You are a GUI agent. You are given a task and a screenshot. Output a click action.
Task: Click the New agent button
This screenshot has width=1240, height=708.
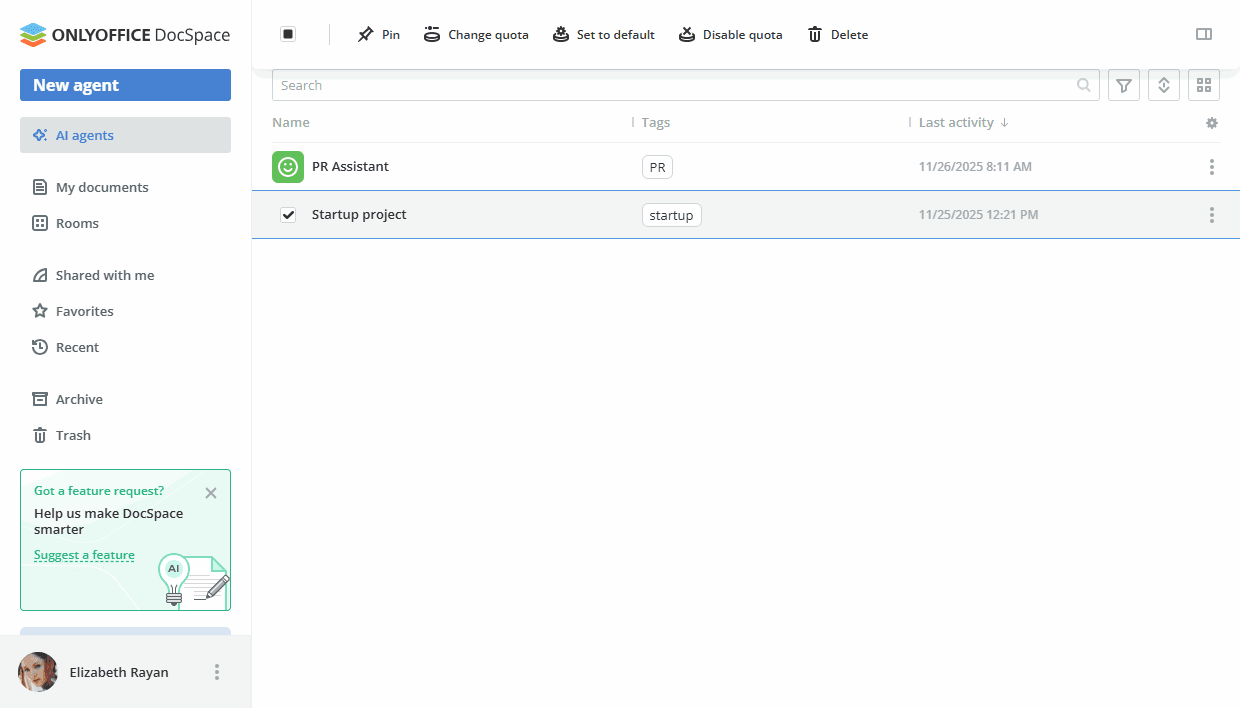coord(125,85)
